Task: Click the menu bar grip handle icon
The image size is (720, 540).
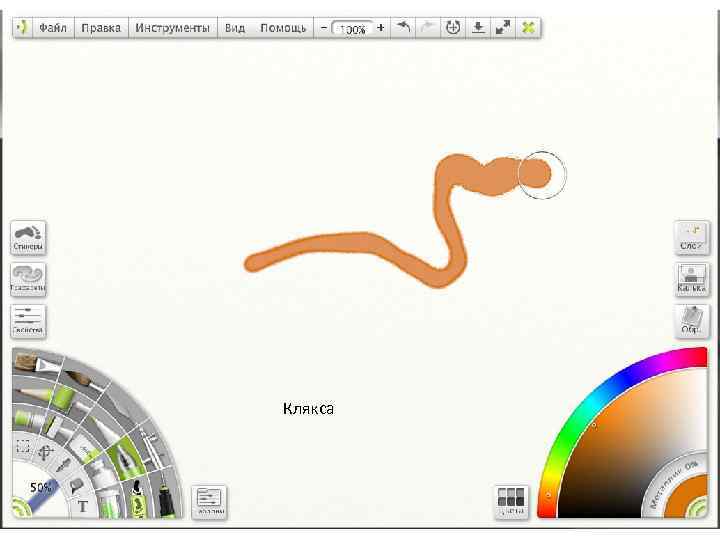Action: point(22,28)
